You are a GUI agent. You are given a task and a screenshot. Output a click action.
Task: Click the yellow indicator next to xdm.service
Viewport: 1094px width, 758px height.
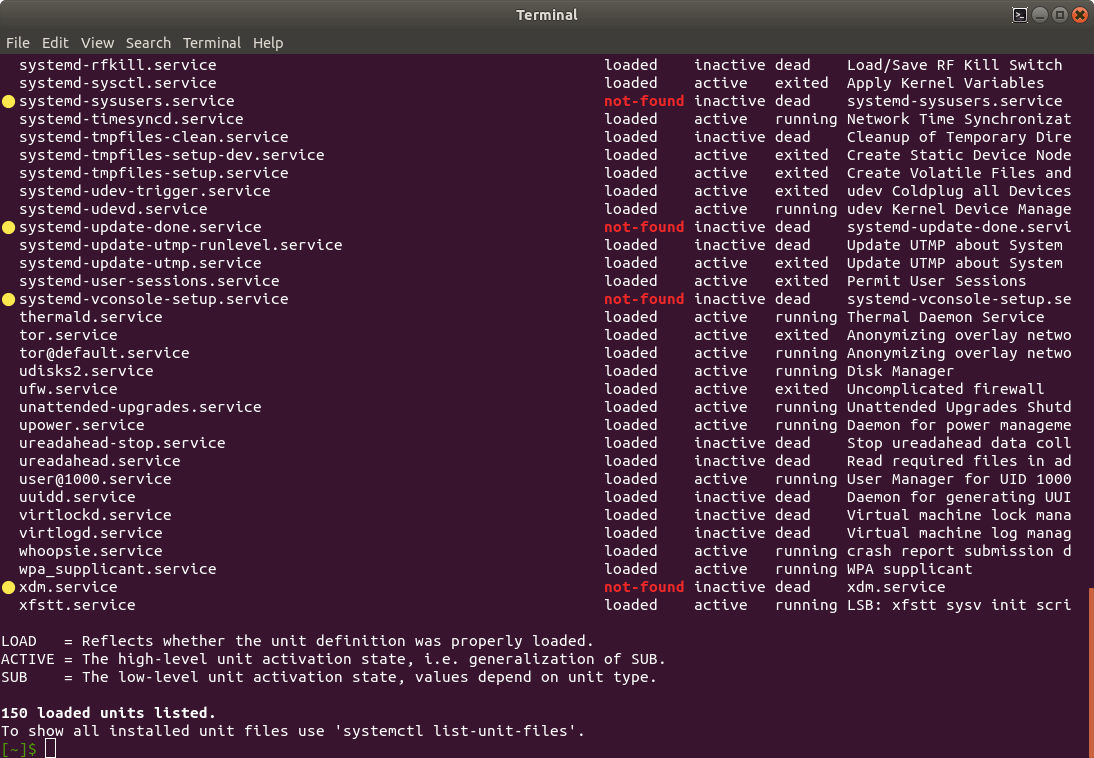coord(8,587)
